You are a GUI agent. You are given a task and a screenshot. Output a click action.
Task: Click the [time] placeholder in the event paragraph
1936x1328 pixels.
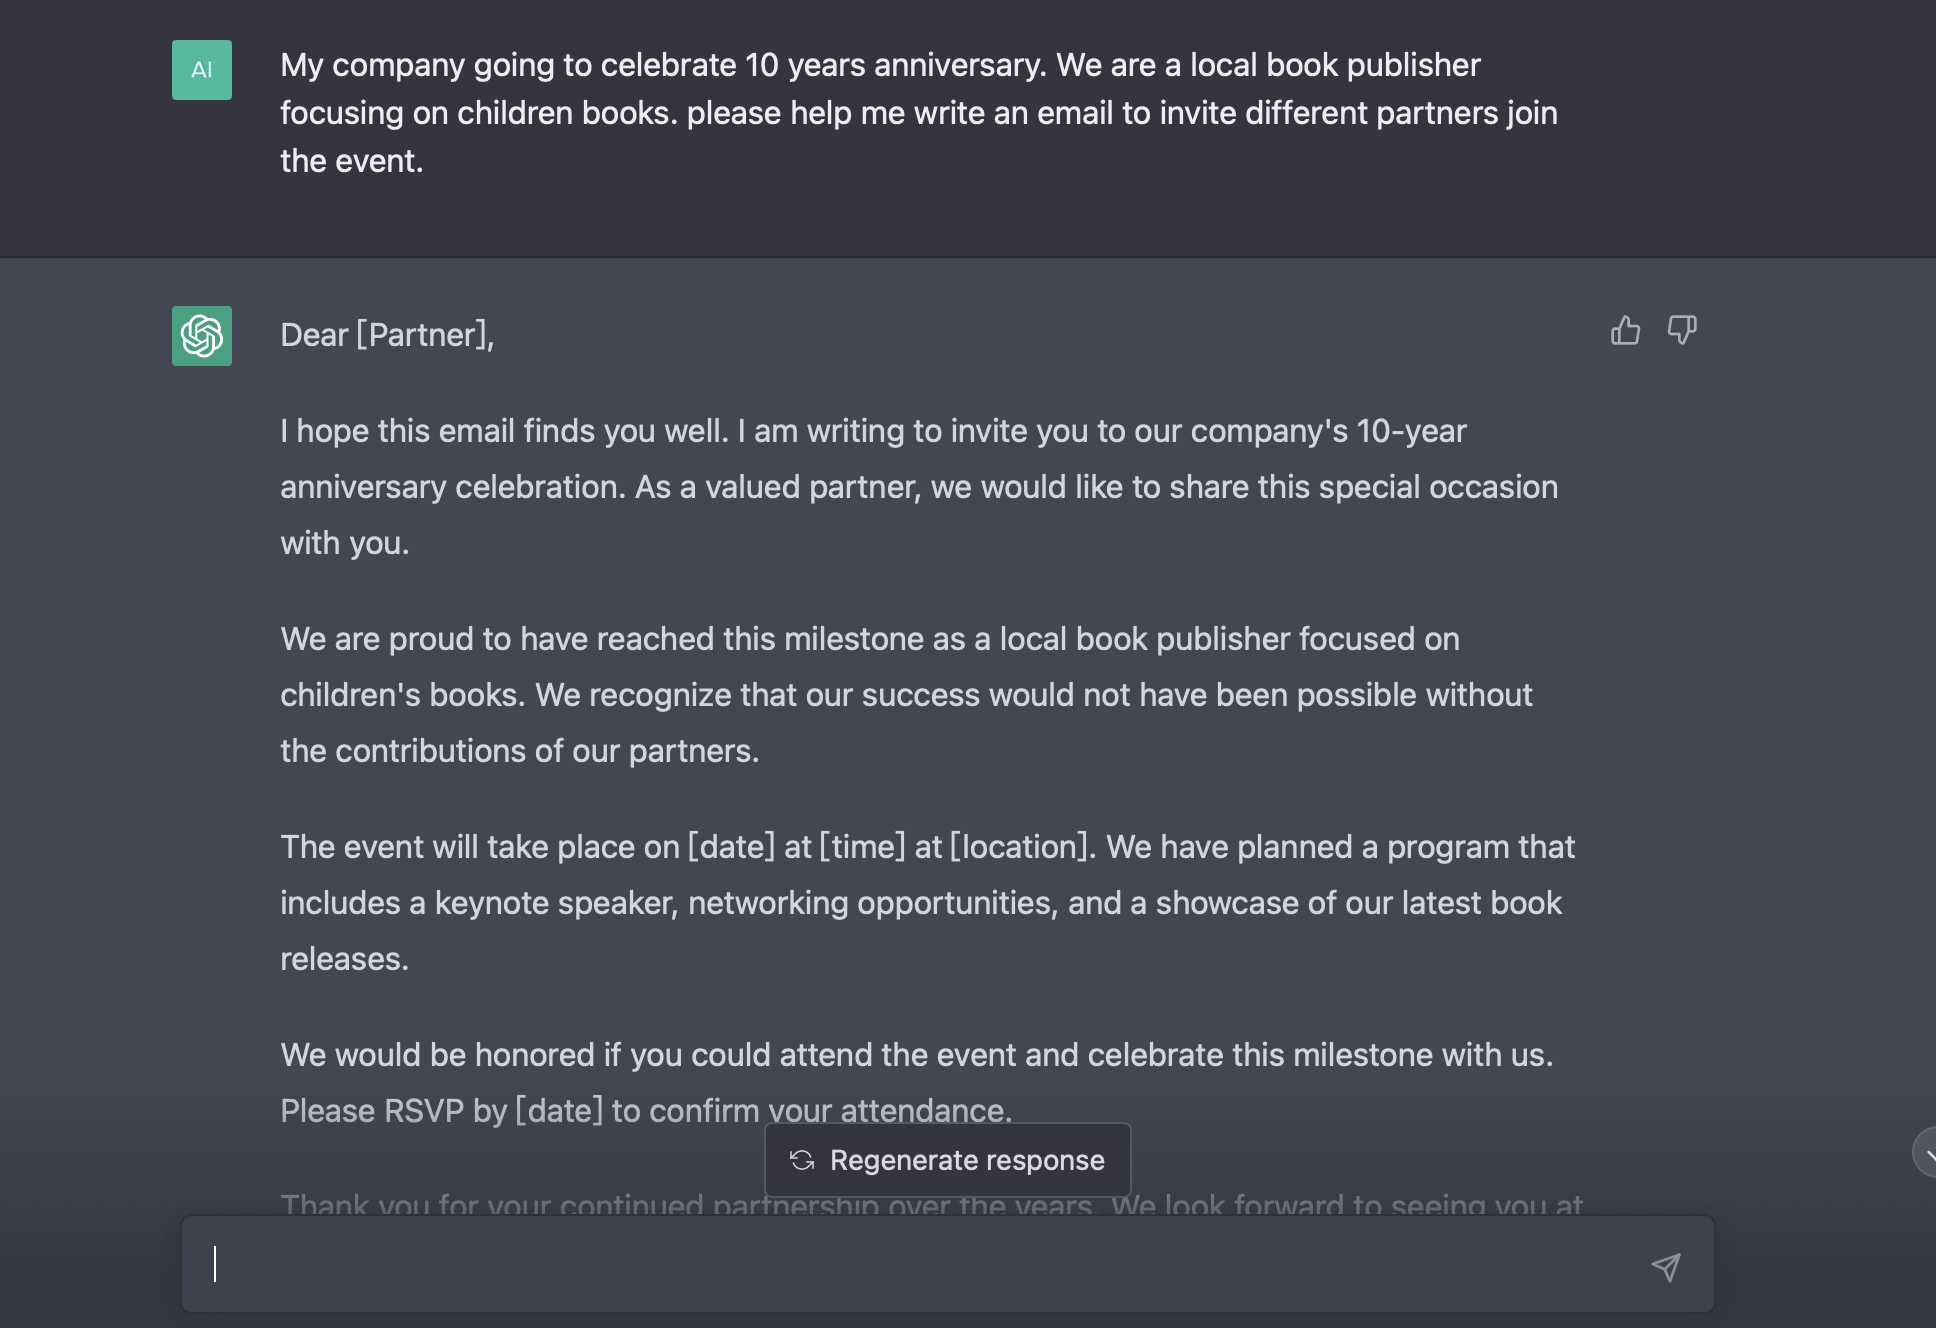coord(862,847)
